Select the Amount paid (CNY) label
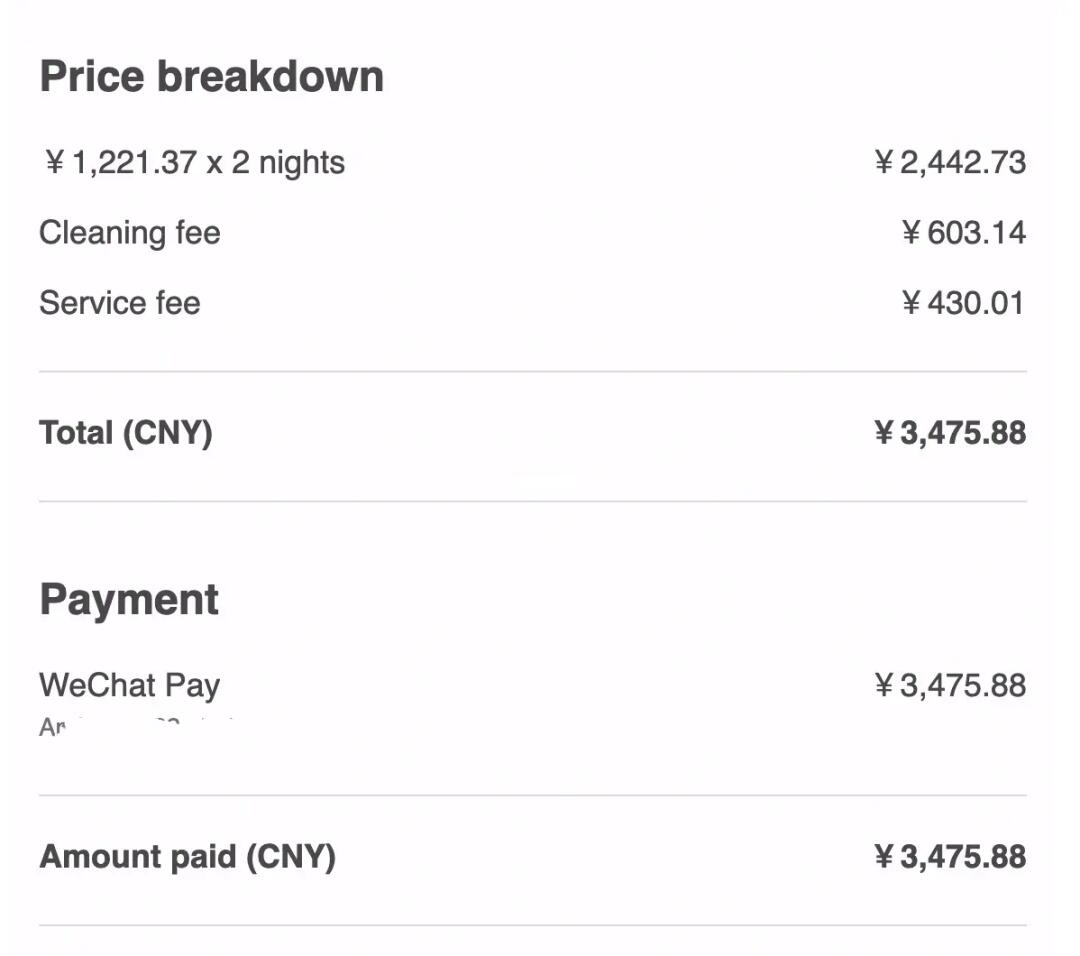This screenshot has width=1080, height=956. pos(187,857)
